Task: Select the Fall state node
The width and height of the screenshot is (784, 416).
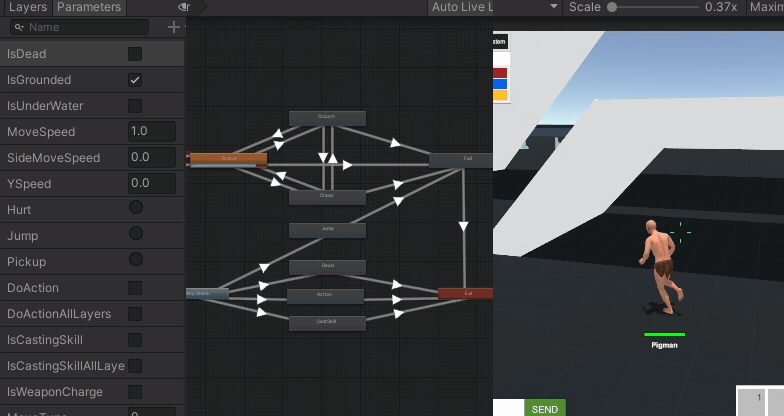Action: tap(461, 160)
